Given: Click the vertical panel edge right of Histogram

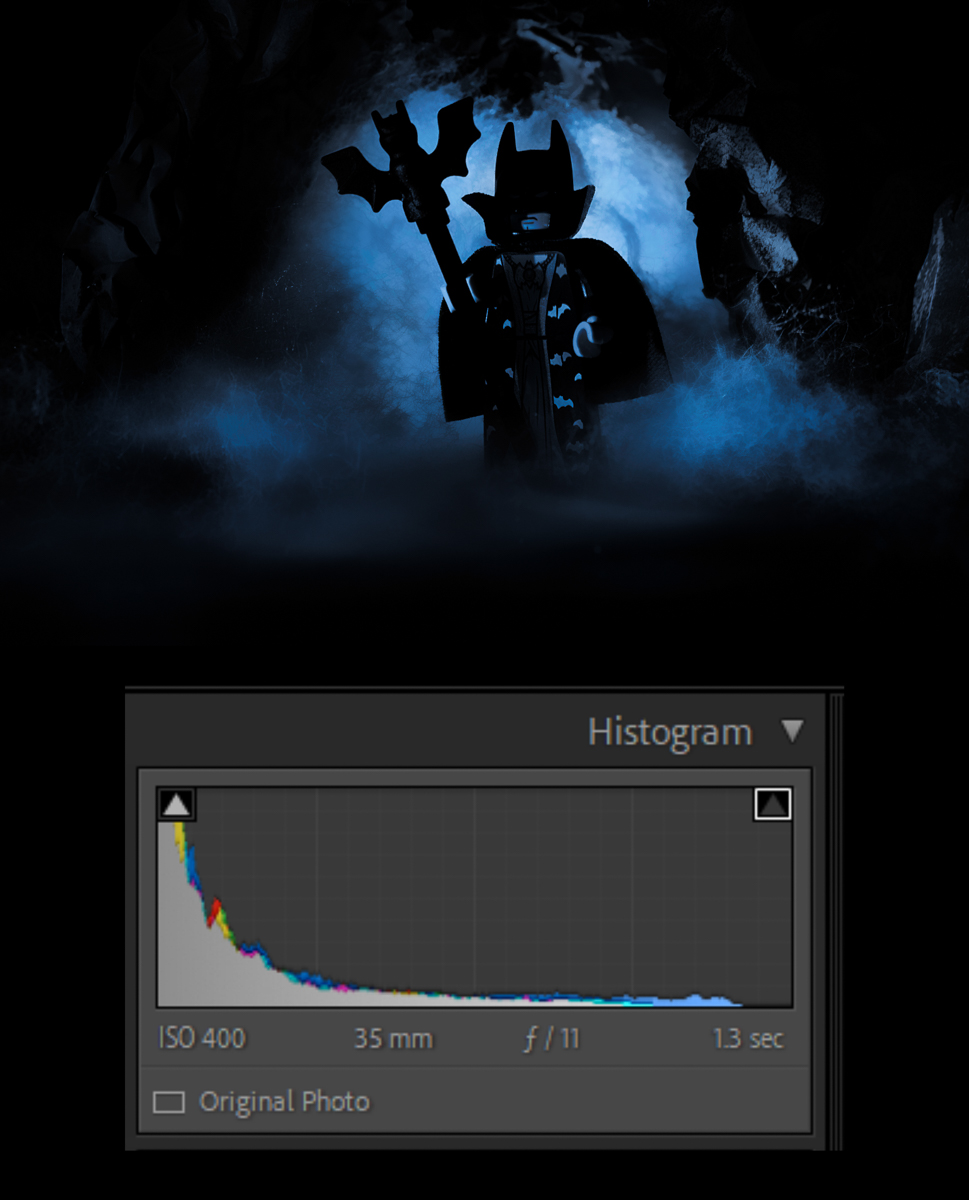Looking at the screenshot, I should tap(836, 920).
